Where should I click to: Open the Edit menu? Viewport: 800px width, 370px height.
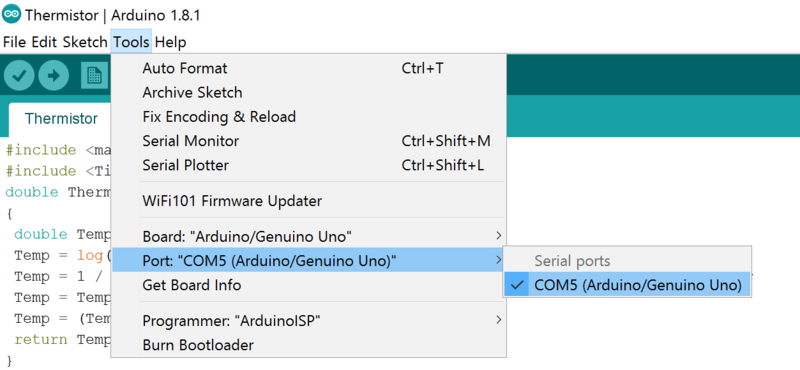tap(44, 42)
